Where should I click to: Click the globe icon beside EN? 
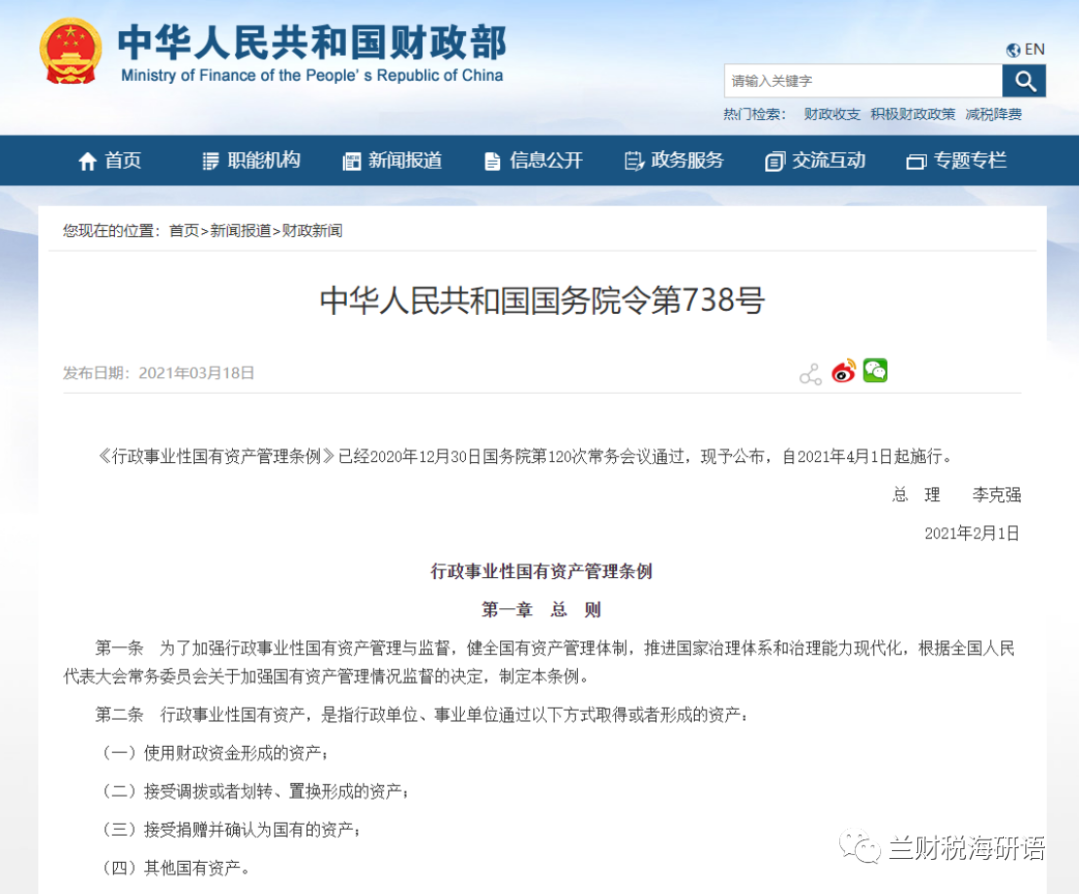tap(1012, 50)
